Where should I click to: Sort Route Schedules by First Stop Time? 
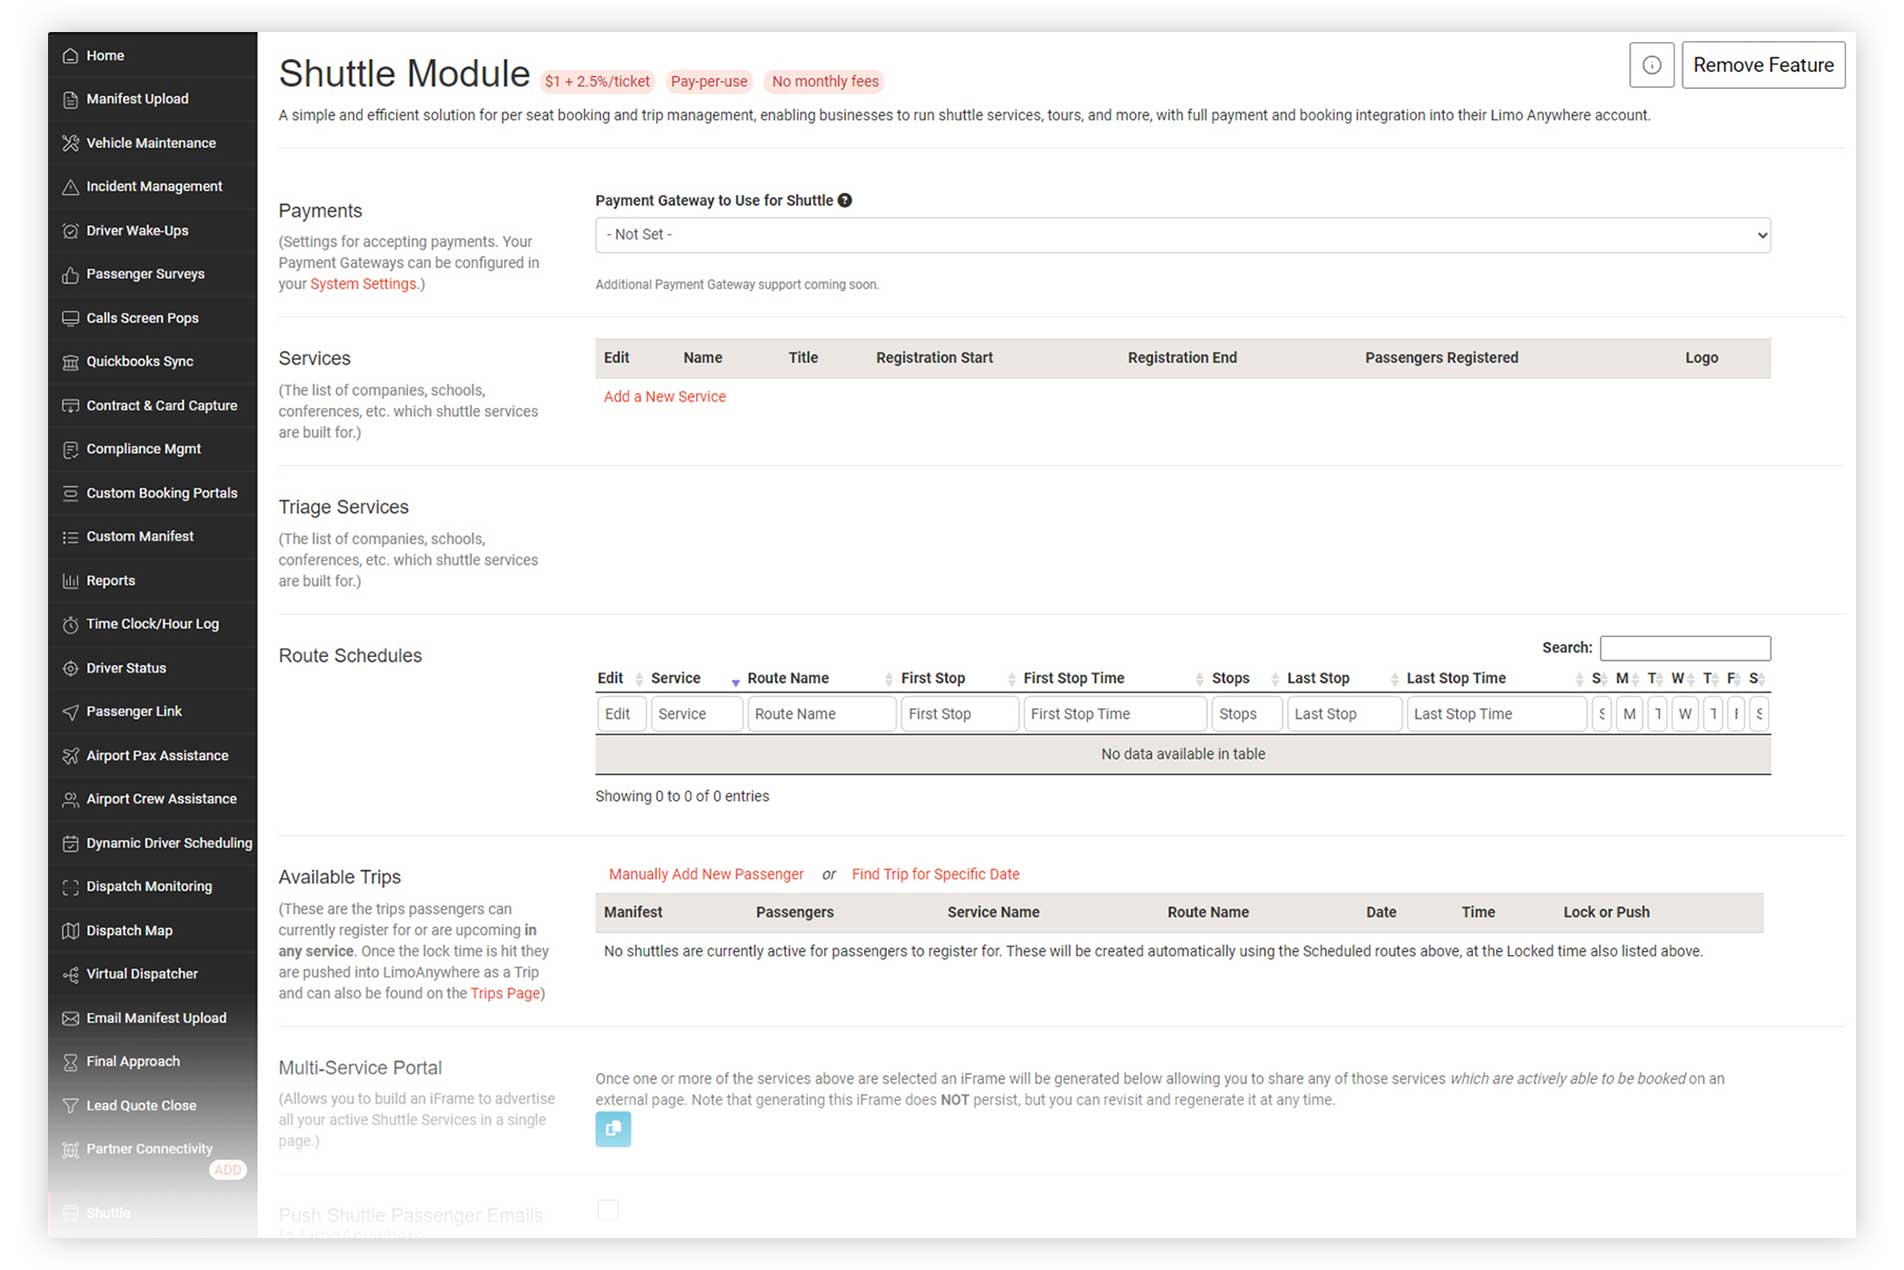pos(1073,678)
